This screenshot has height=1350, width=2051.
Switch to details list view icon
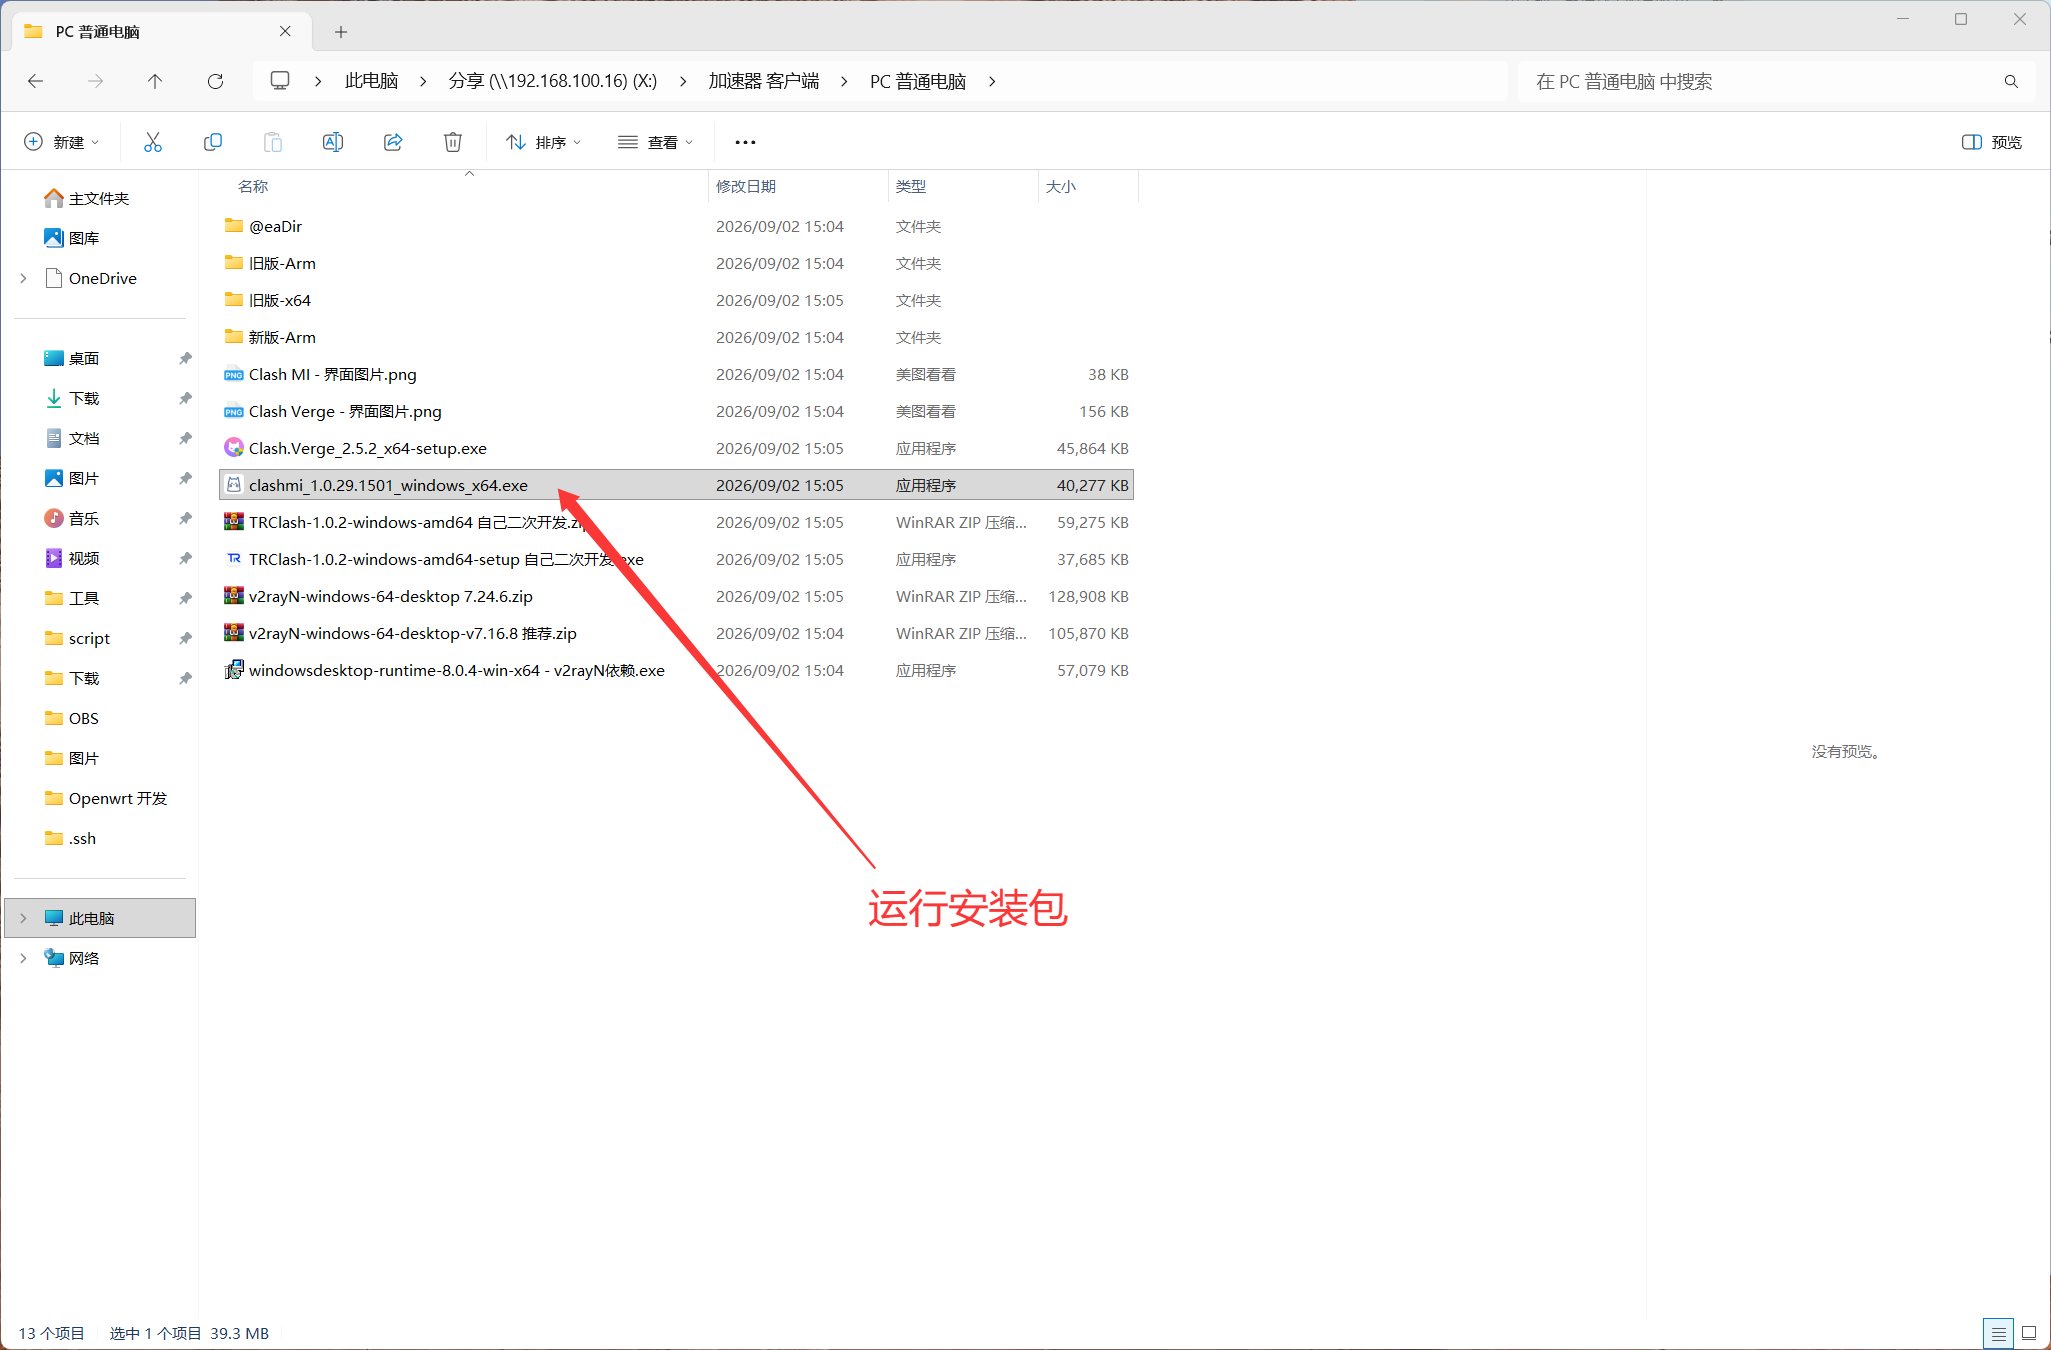coord(1998,1333)
